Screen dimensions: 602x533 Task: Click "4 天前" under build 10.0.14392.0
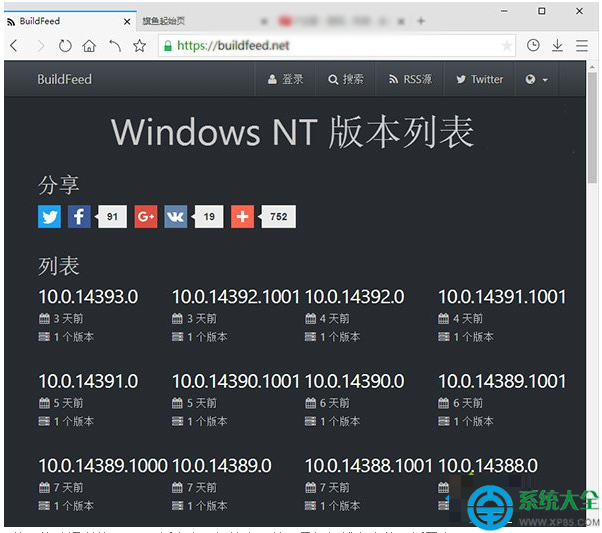pos(334,318)
